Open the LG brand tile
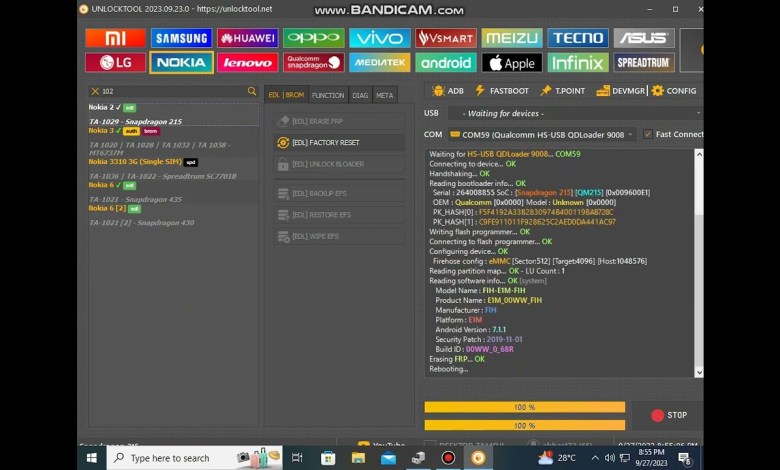This screenshot has width=780, height=470. (x=115, y=63)
